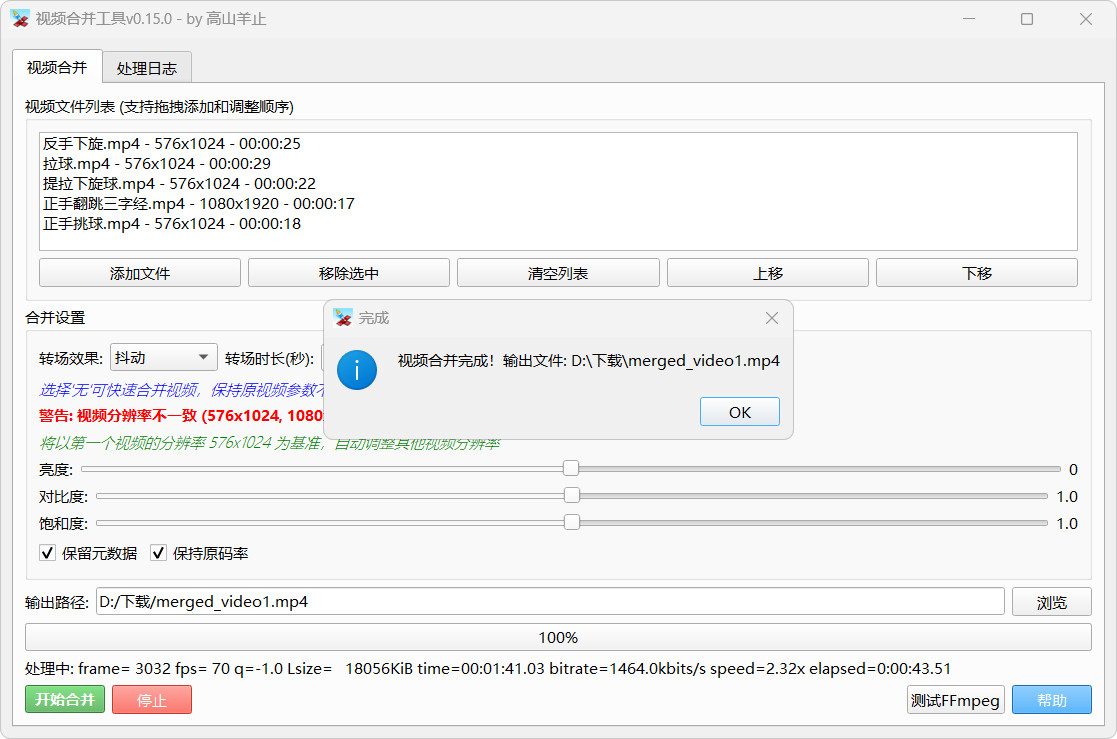The width and height of the screenshot is (1117, 739).
Task: Open the 转场效果 dropdown showing 抖动
Action: pos(163,357)
